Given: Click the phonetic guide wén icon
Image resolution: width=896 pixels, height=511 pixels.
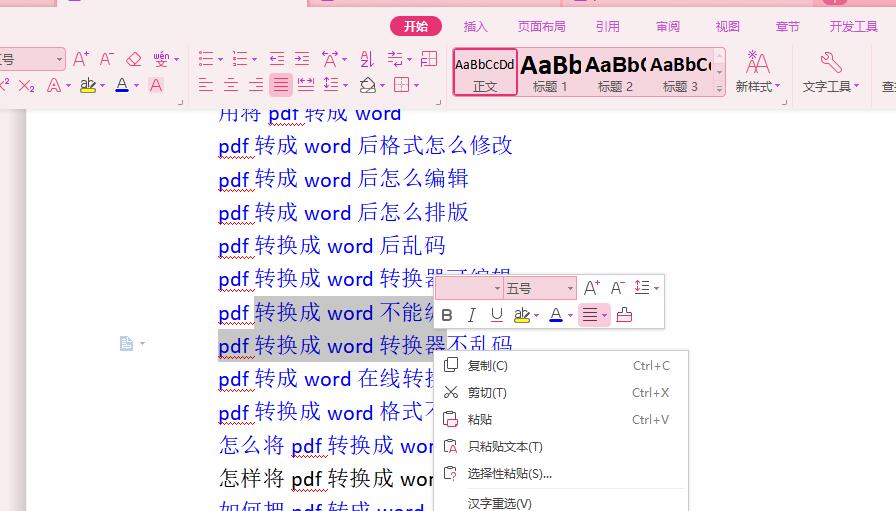Looking at the screenshot, I should click(161, 59).
